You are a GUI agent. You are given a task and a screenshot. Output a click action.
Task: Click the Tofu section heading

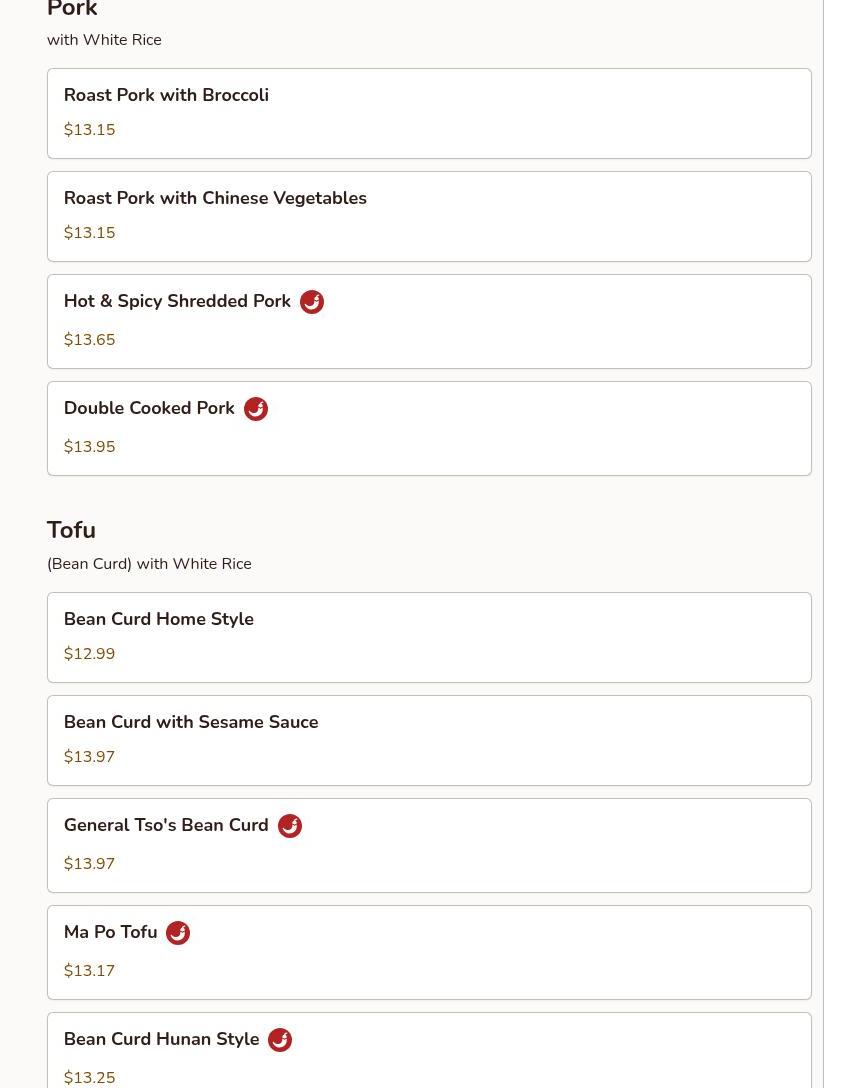coord(71,530)
